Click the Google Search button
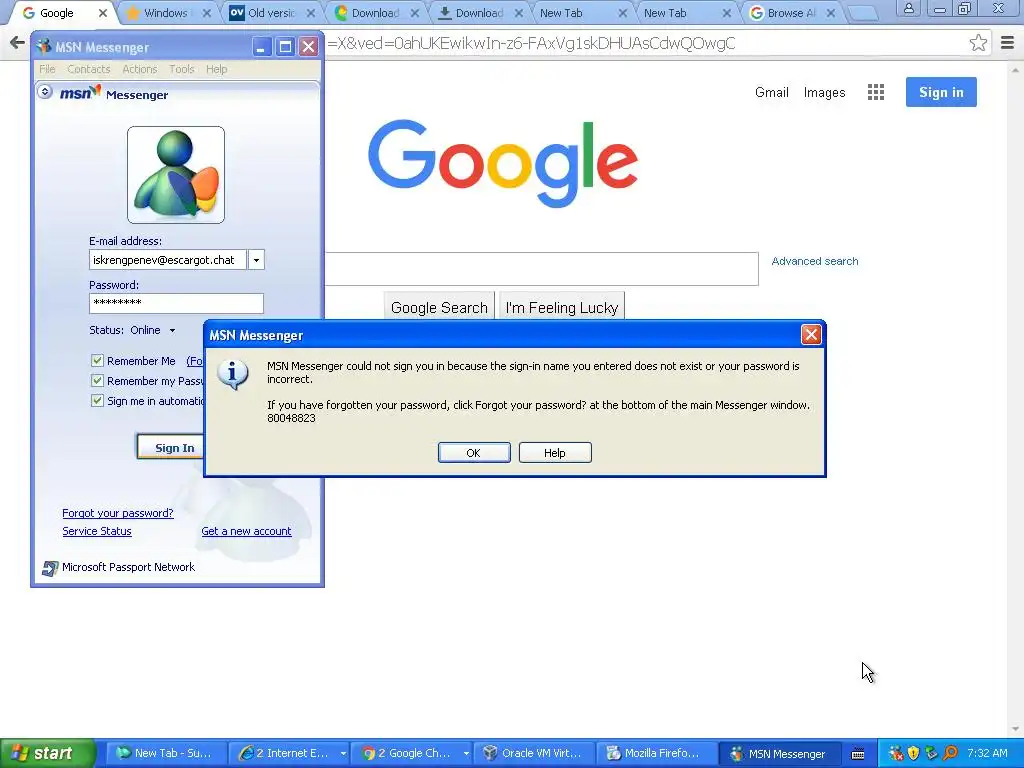1024x768 pixels. (439, 308)
